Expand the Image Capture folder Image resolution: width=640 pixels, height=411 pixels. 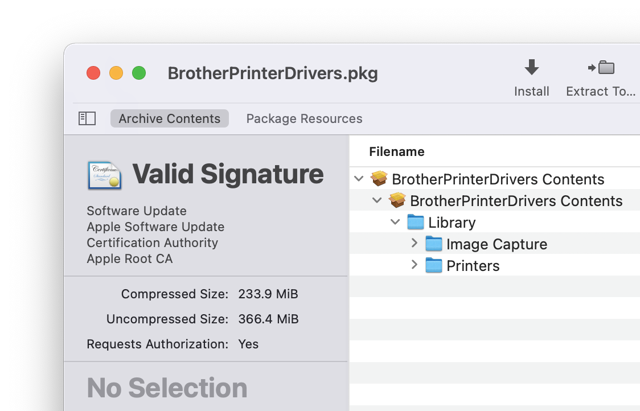414,243
